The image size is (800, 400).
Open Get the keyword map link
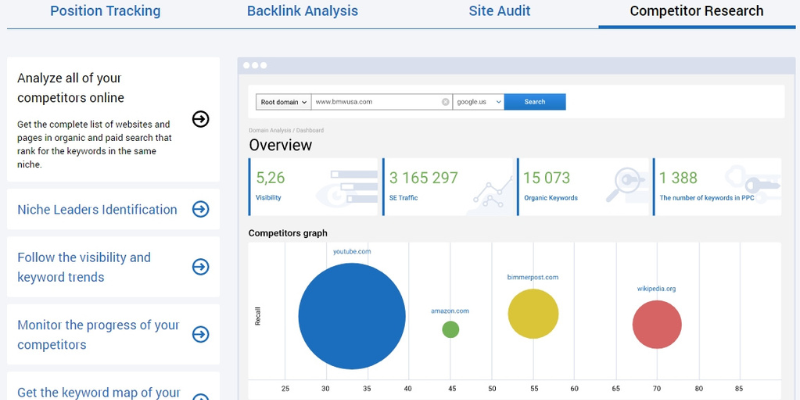tap(98, 393)
